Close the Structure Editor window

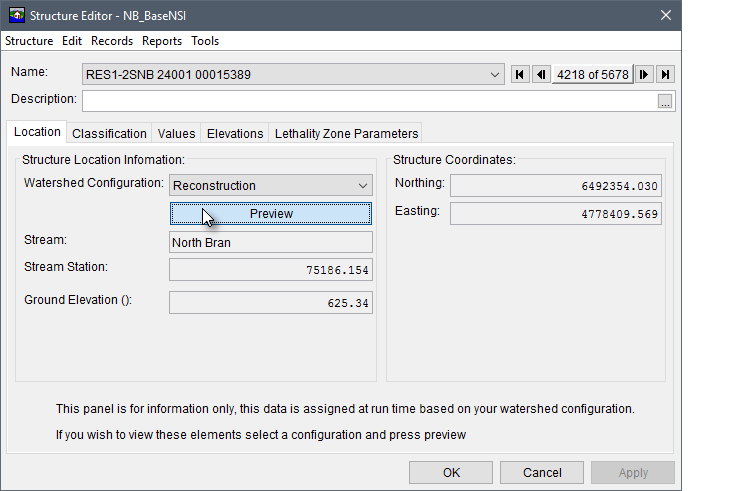click(666, 15)
